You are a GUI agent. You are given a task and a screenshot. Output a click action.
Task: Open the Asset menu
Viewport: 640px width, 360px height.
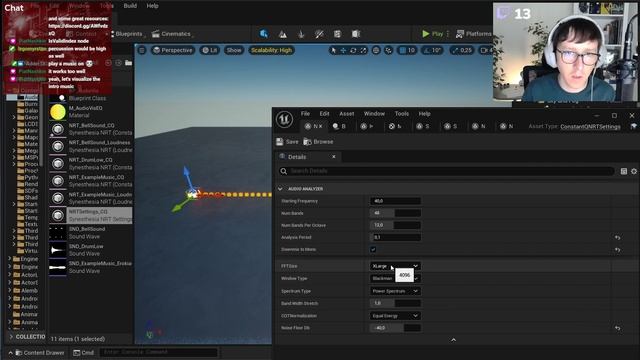coord(347,113)
